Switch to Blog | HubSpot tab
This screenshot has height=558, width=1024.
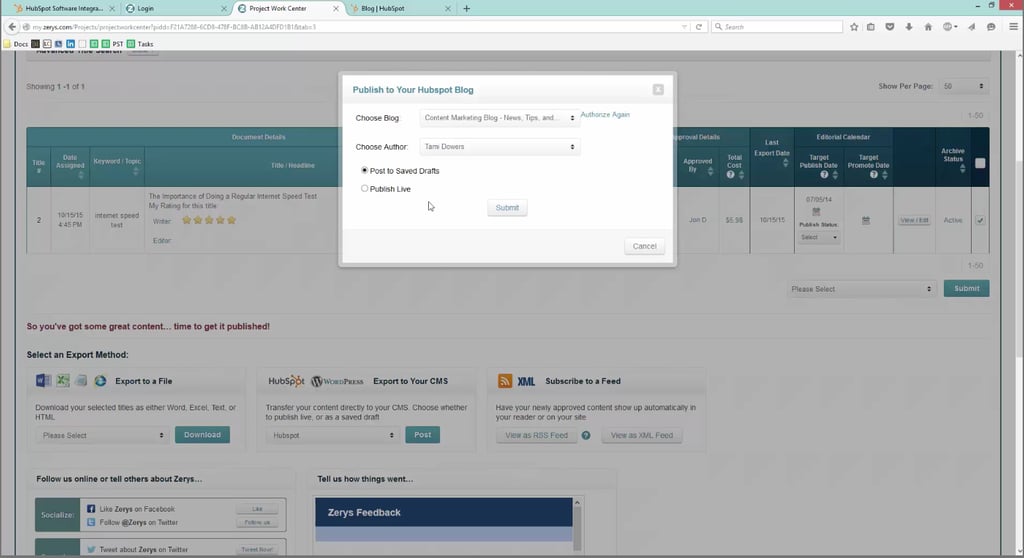click(400, 8)
